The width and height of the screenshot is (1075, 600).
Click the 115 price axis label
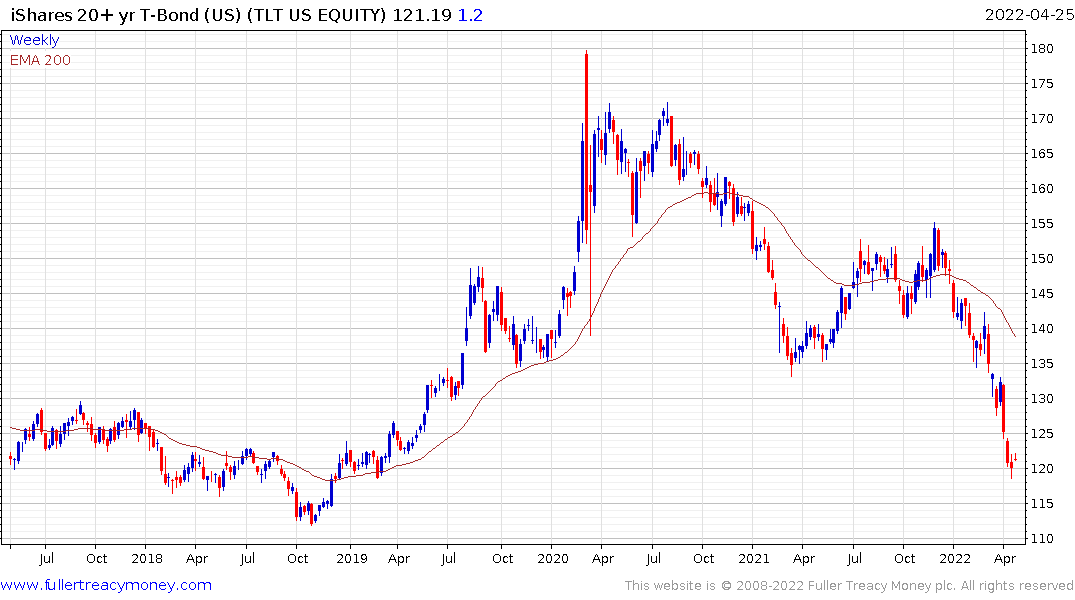pyautogui.click(x=1042, y=503)
